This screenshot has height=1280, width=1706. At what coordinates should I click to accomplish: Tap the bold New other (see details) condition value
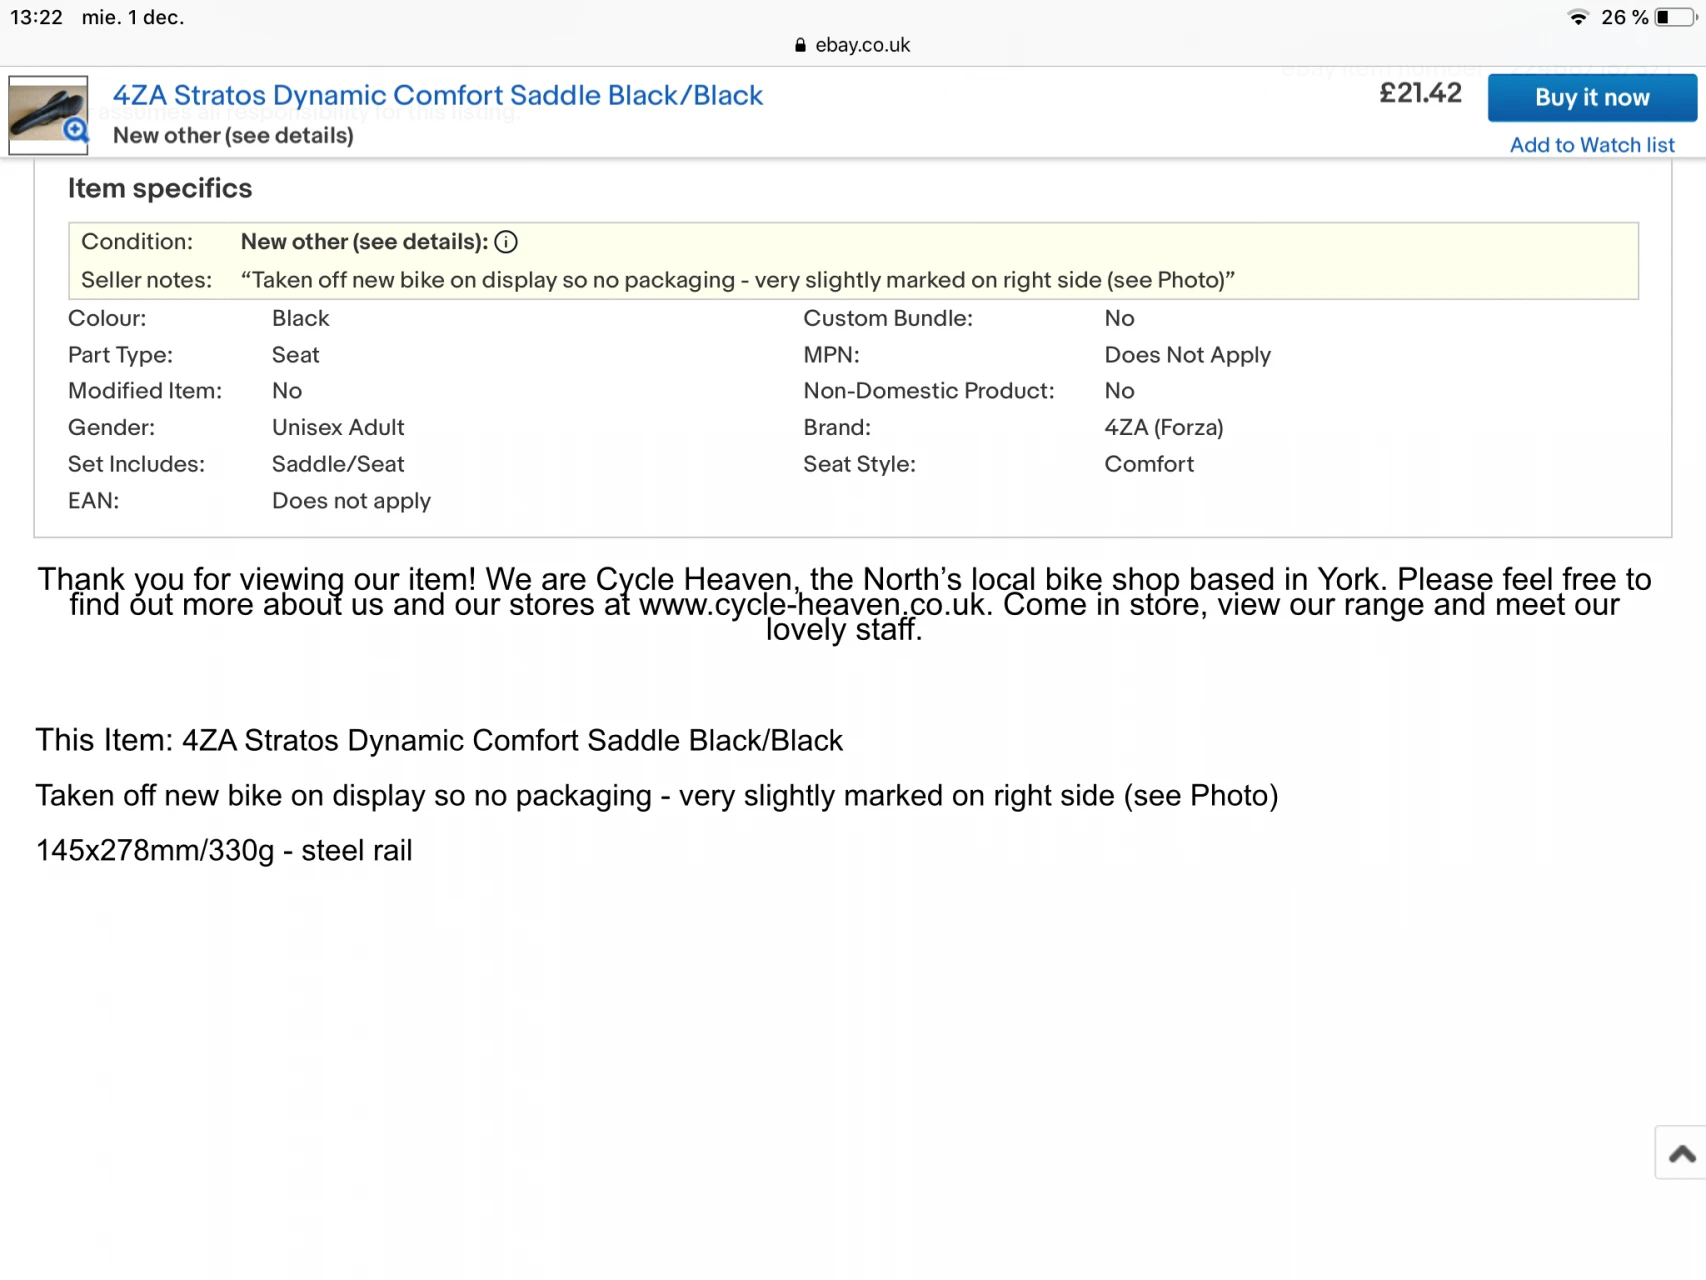tap(364, 242)
